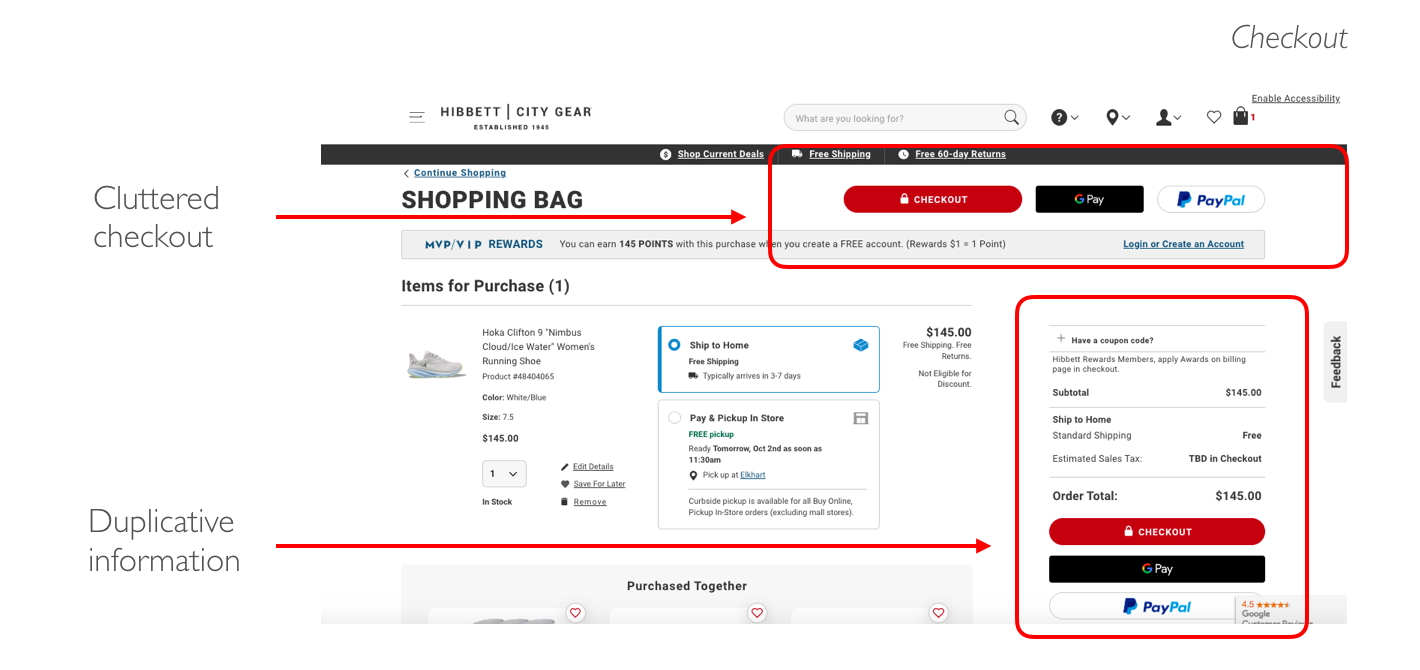Click the back chevron beside Continue Shopping
1420x670 pixels.
(x=407, y=173)
